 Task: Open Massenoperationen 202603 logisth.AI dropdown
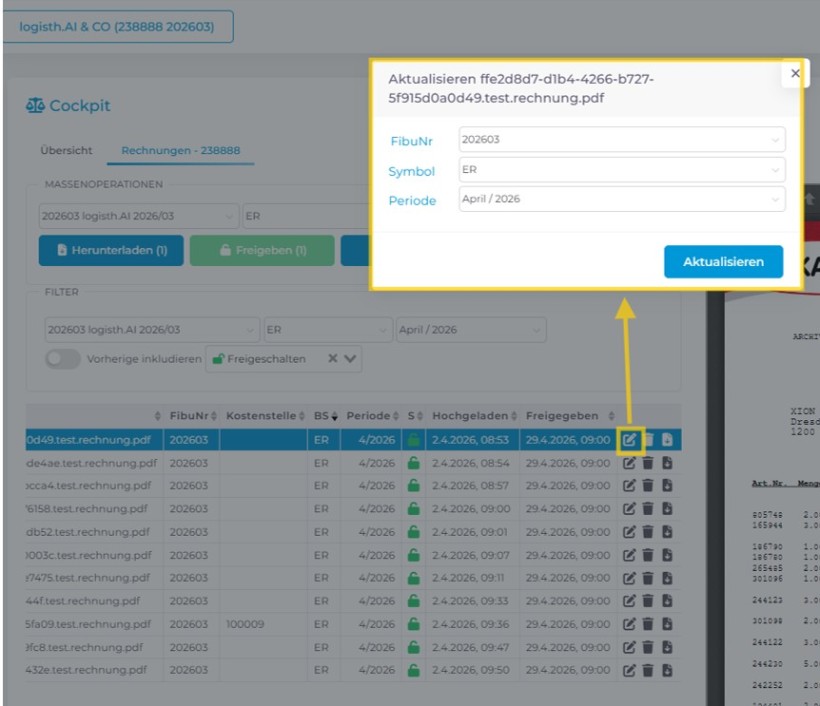coord(138,216)
